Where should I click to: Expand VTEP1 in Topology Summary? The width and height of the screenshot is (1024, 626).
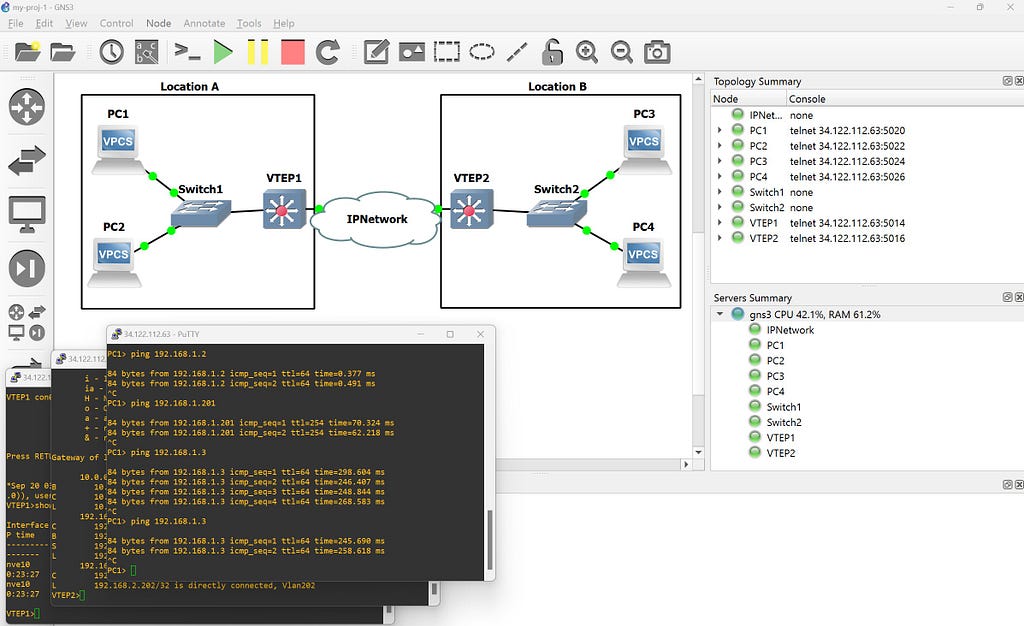[x=720, y=223]
